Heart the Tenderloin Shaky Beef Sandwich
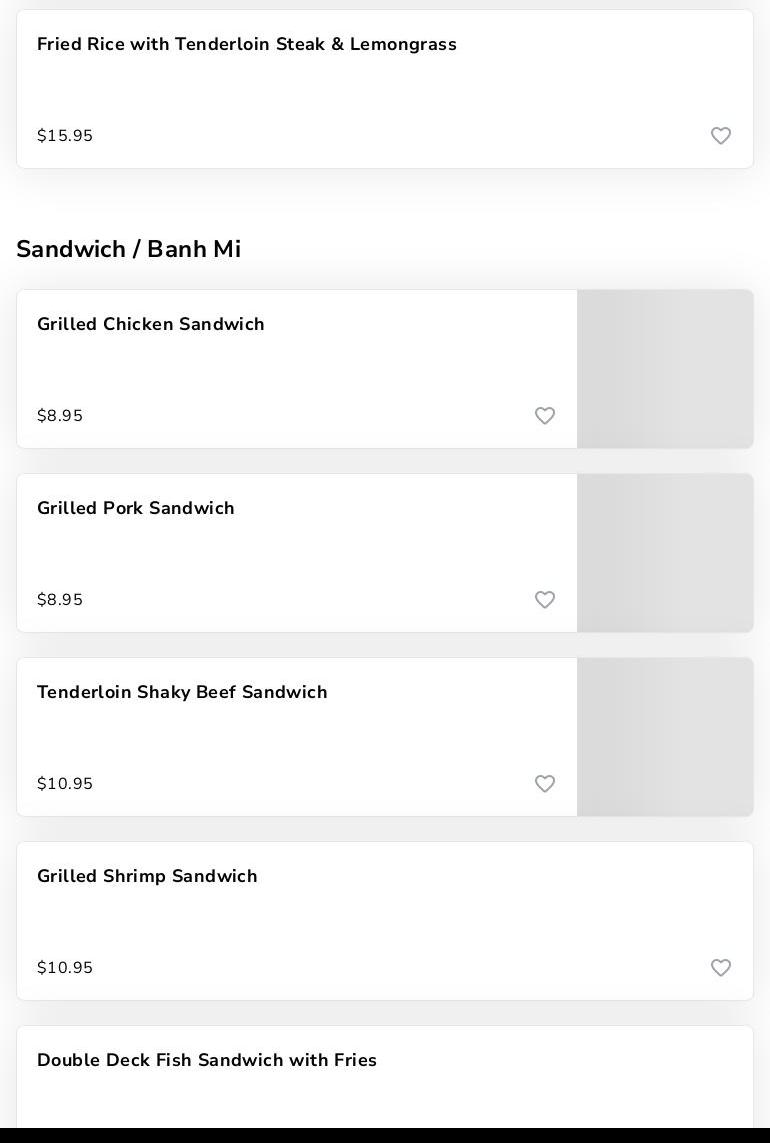 pyautogui.click(x=544, y=784)
